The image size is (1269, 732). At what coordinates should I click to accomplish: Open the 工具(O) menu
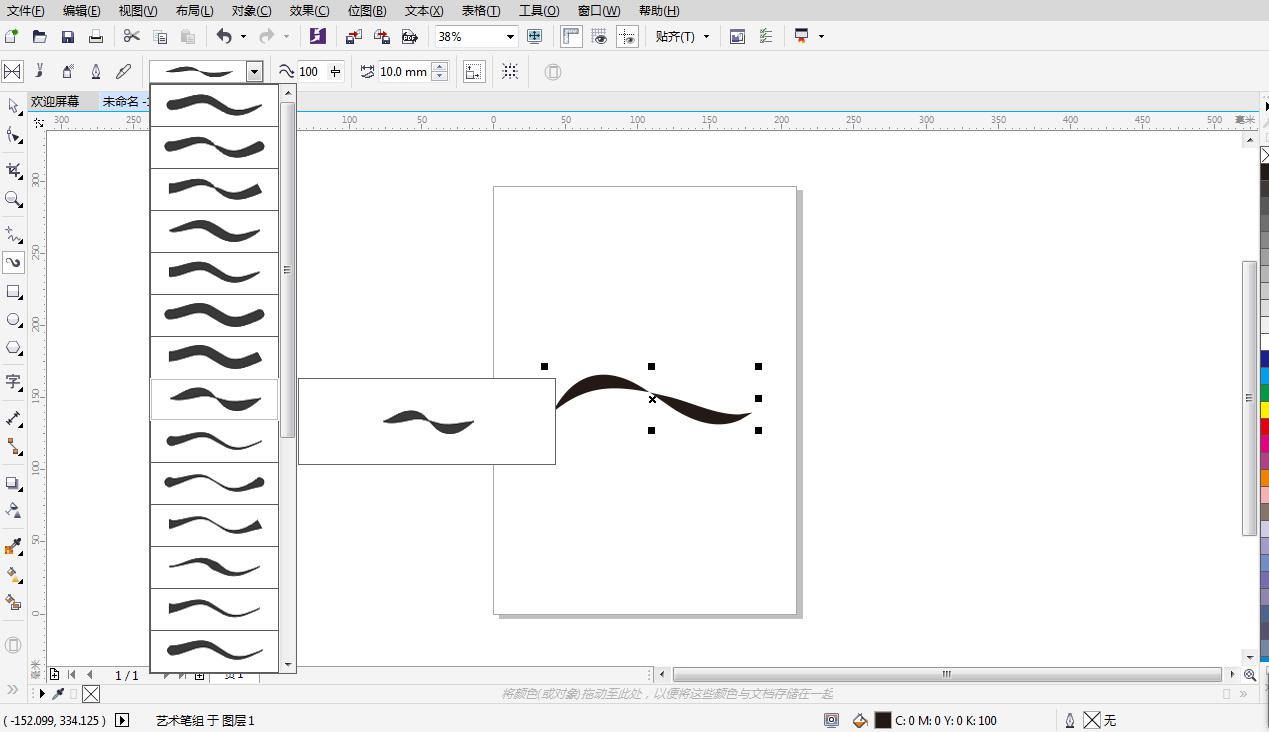(539, 10)
